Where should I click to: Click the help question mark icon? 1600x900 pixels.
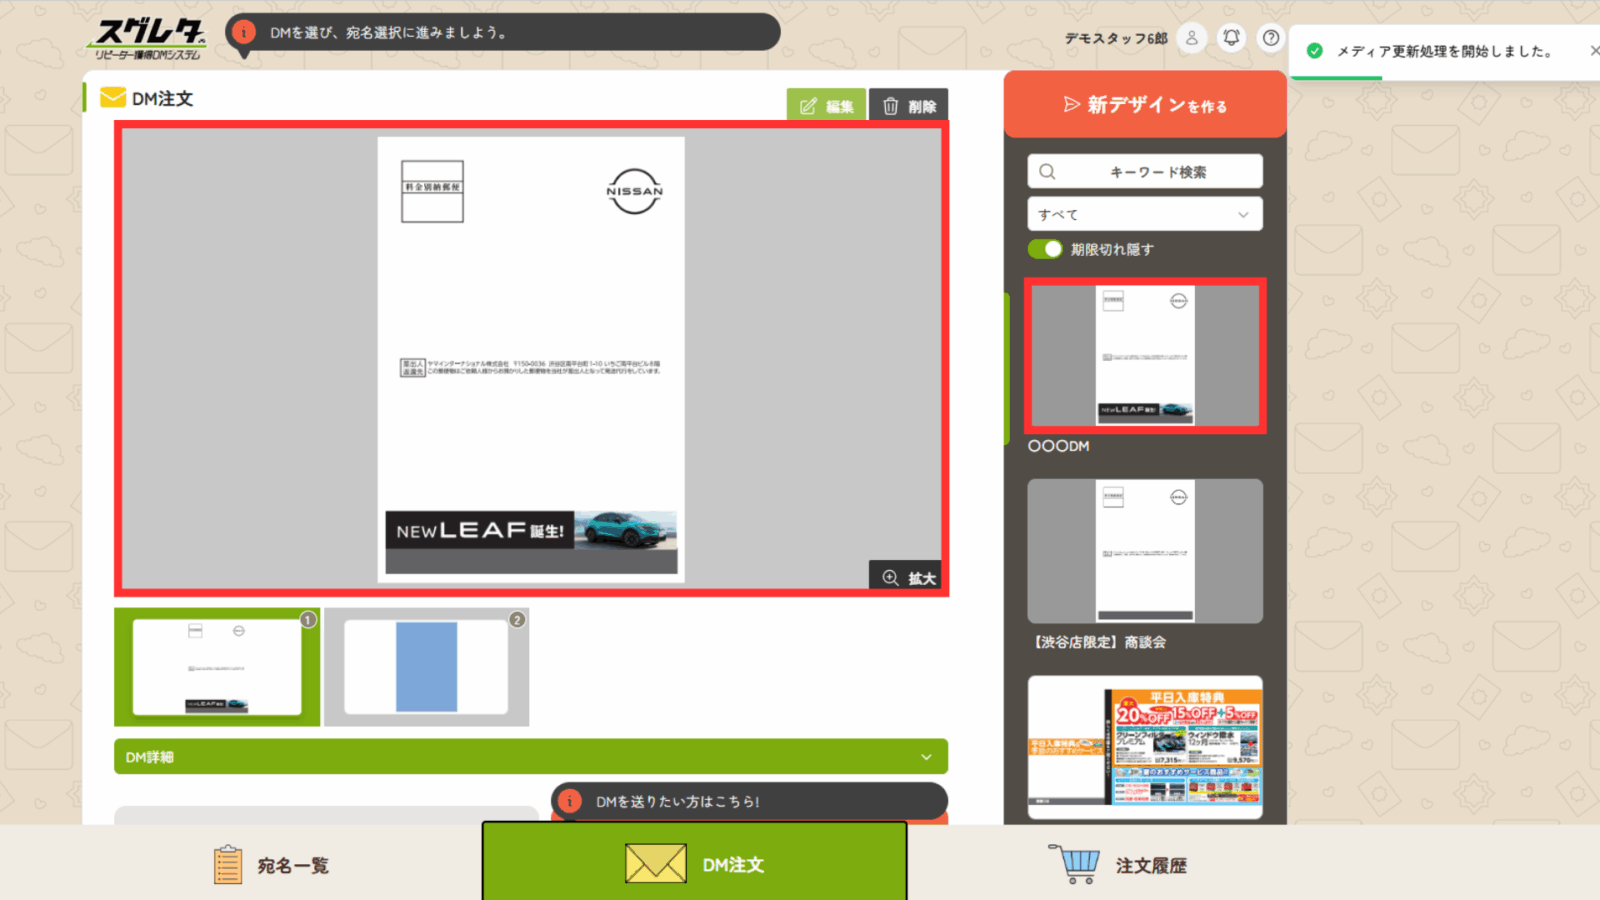pyautogui.click(x=1271, y=38)
